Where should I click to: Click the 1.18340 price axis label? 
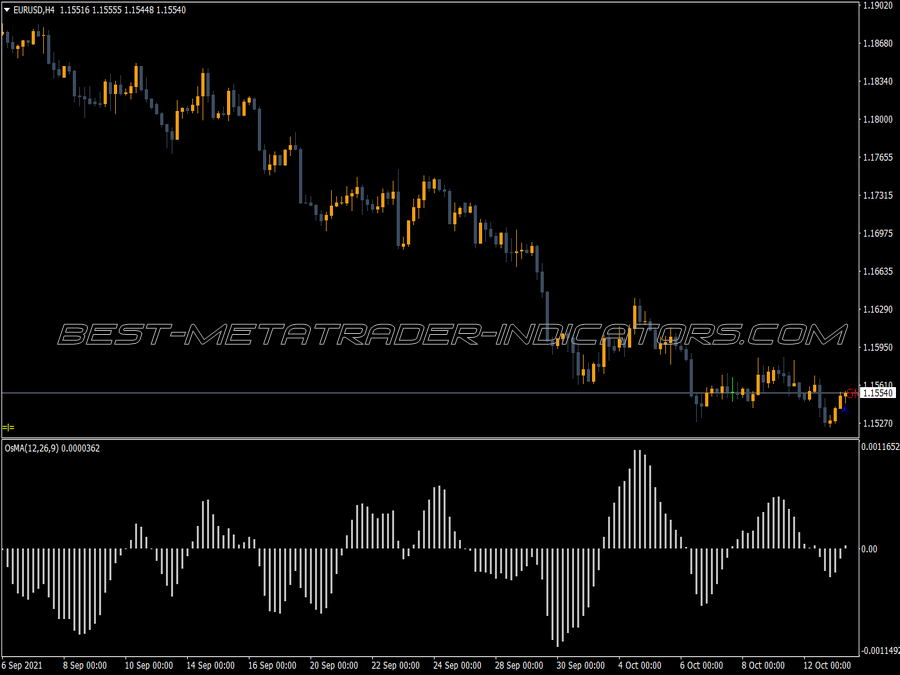[x=878, y=82]
